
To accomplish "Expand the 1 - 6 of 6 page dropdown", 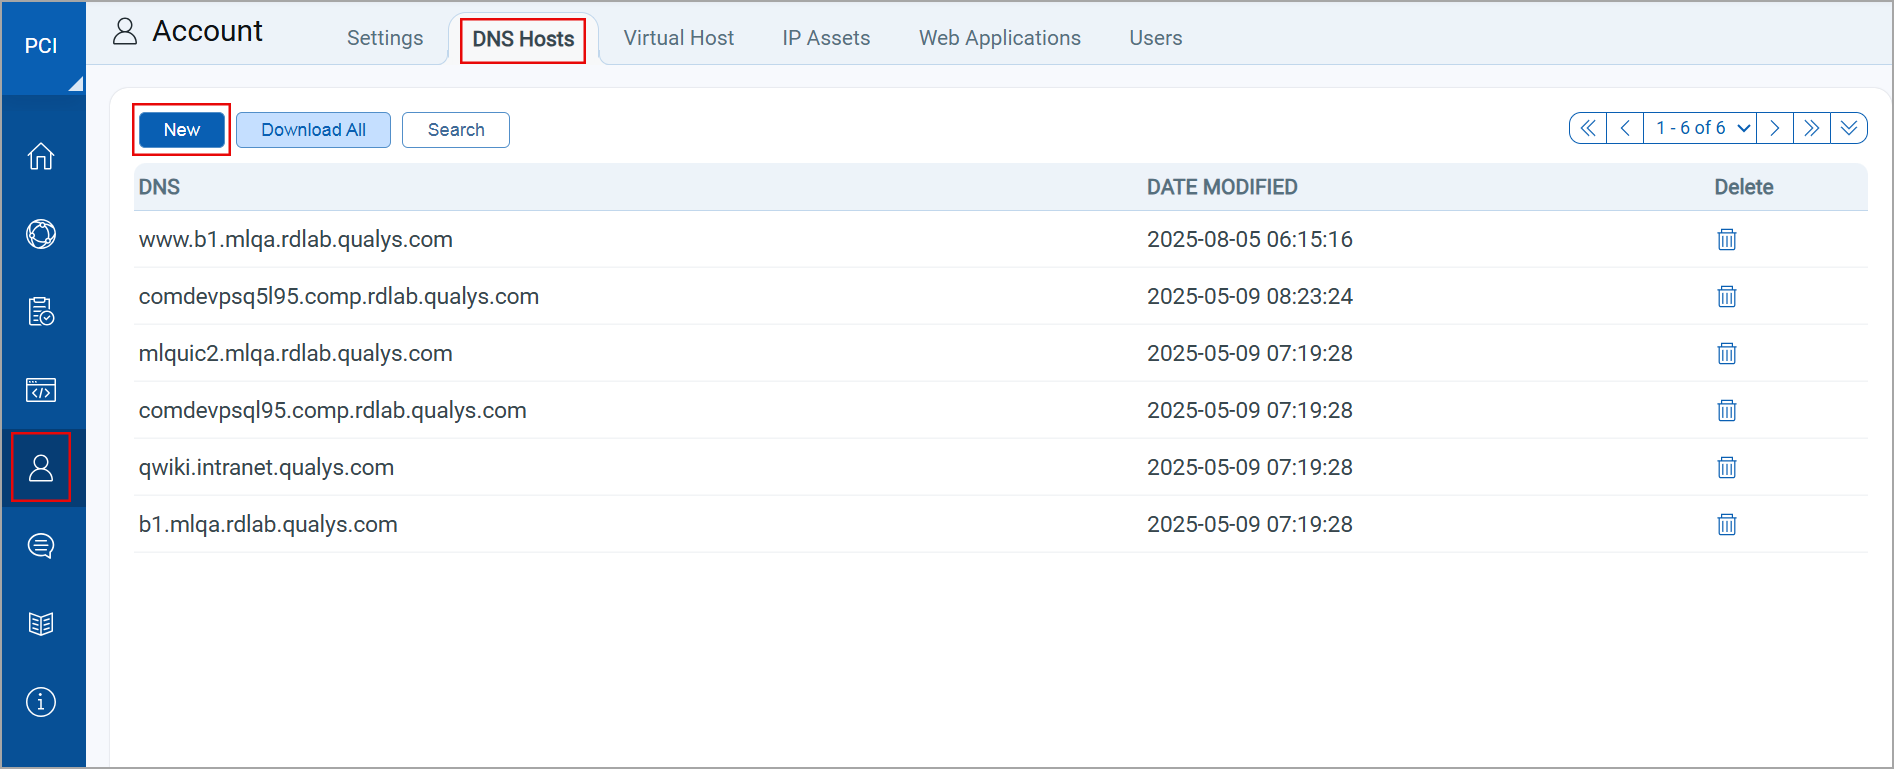I will [x=1701, y=128].
